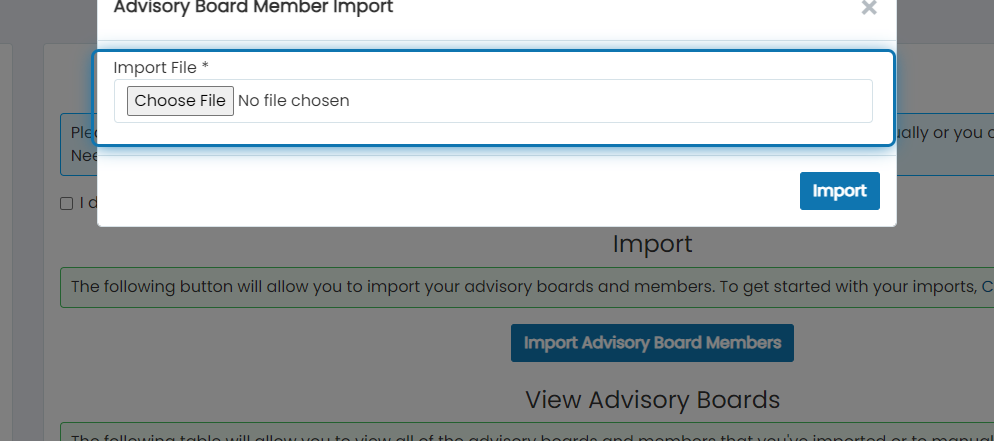Click the blue Import button in dialog
Viewport: 994px width, 441px height.
(x=839, y=191)
